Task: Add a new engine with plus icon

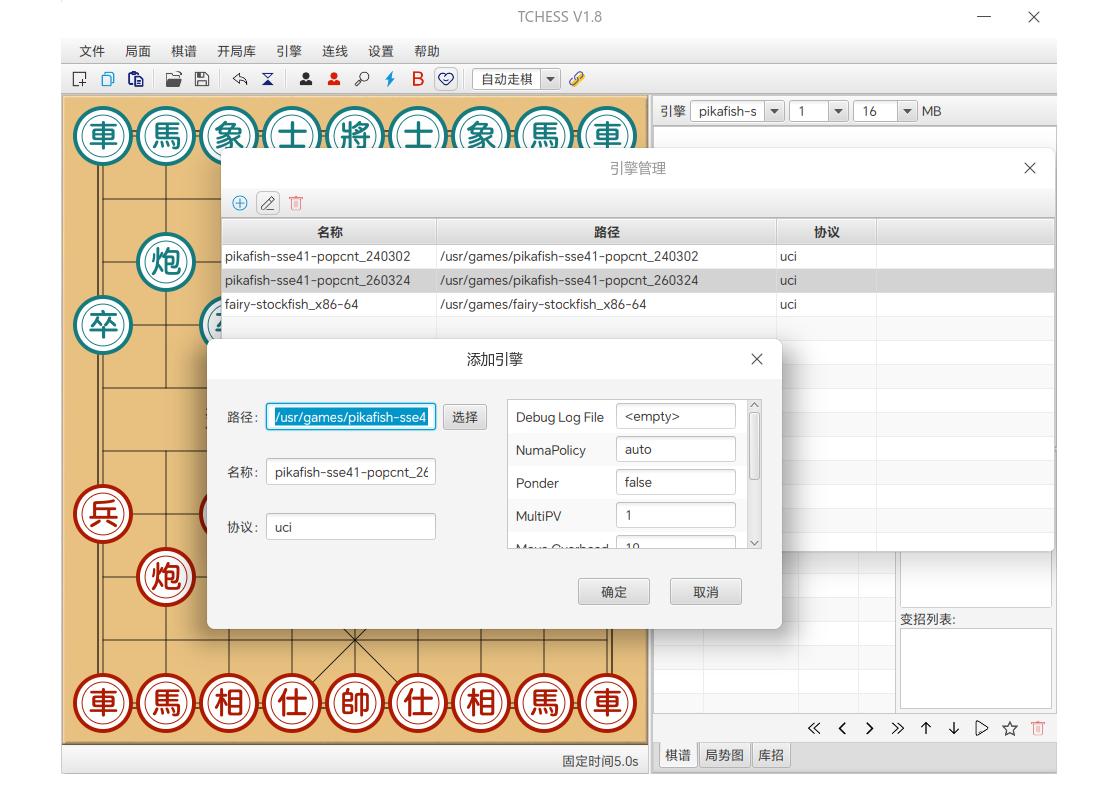Action: [240, 203]
